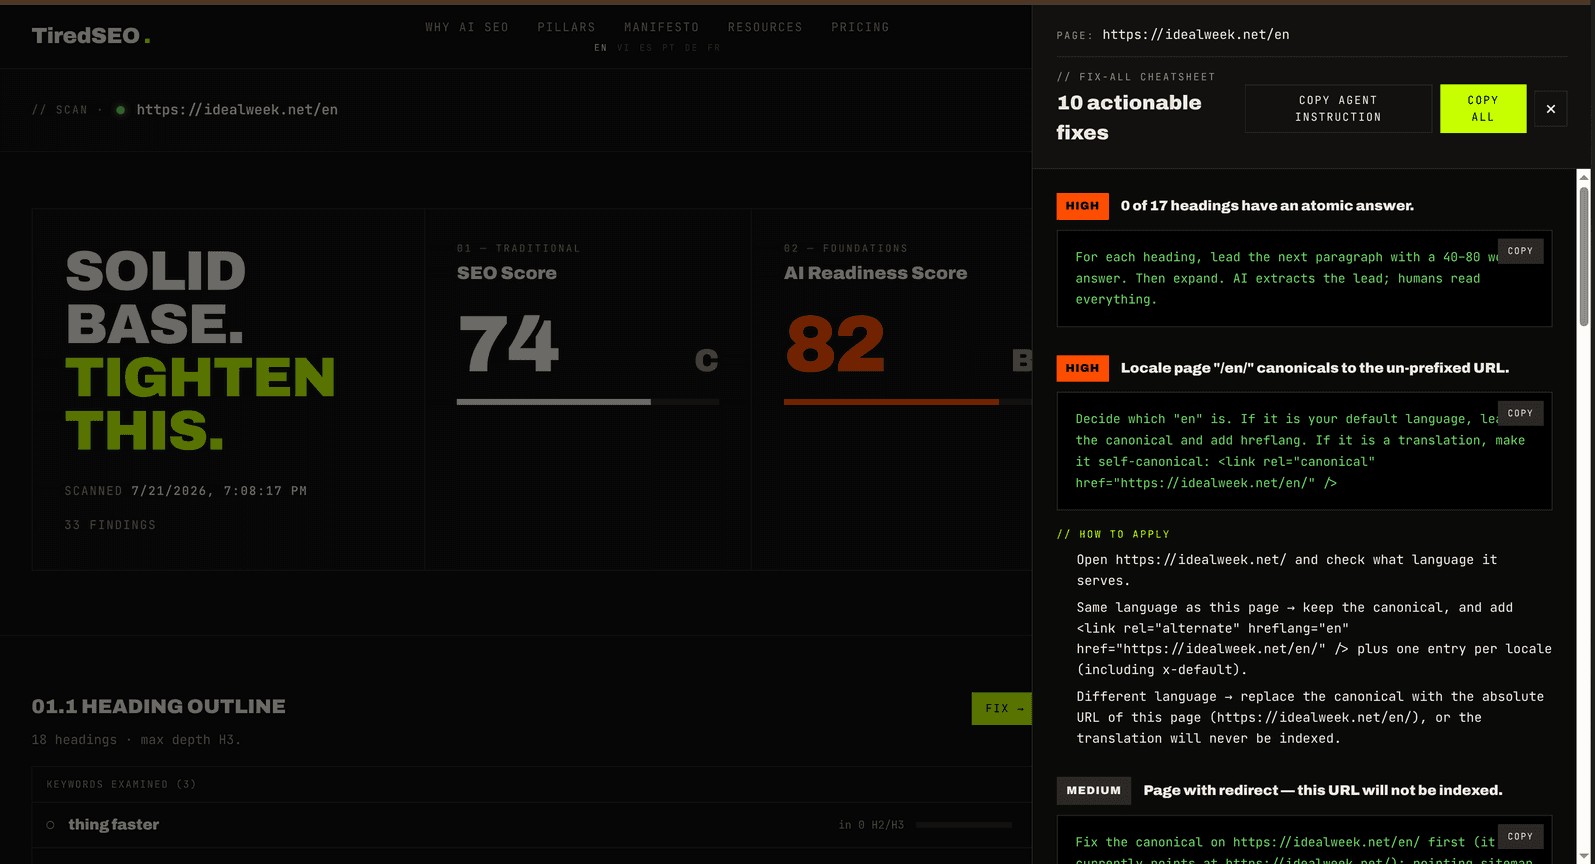The width and height of the screenshot is (1595, 864).
Task: Go to the Manifesto page
Action: 662,27
